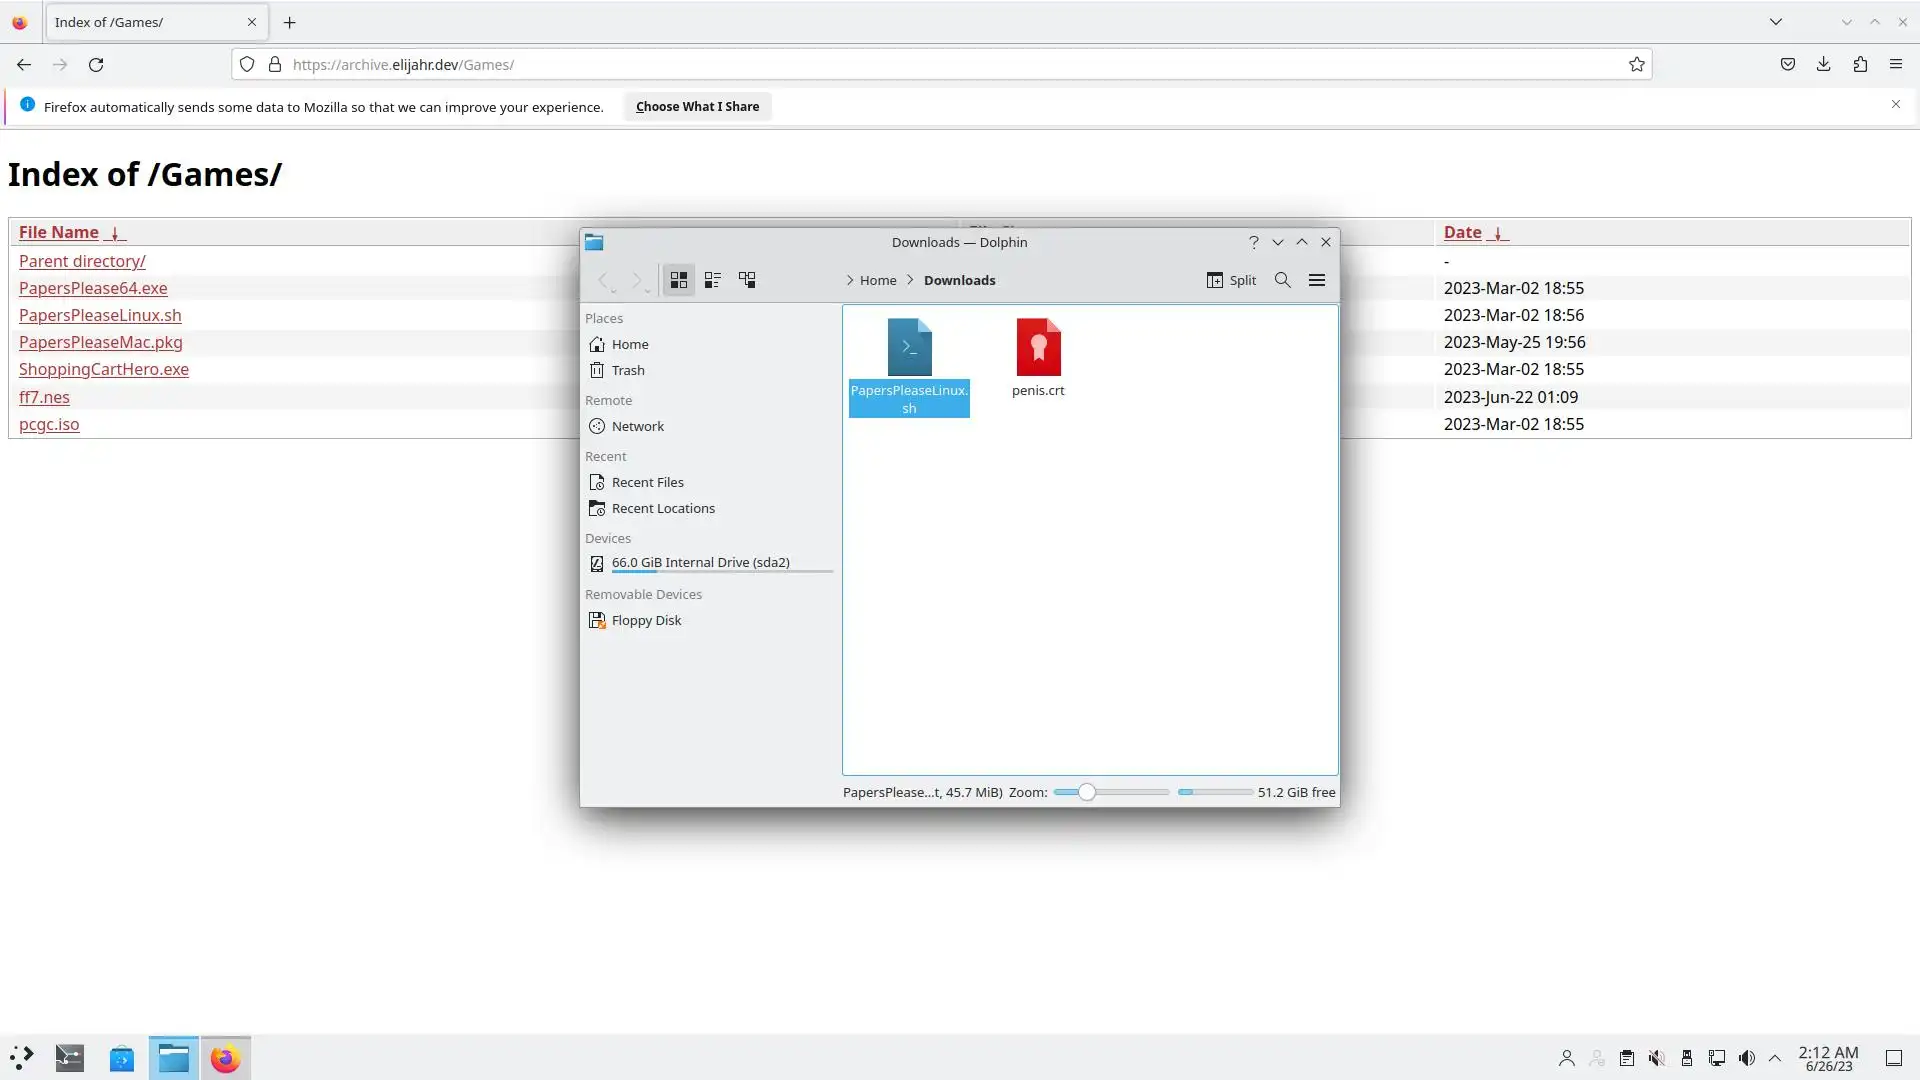This screenshot has height=1080, width=1920.
Task: Switch Dolphin to Icons view mode
Action: tap(679, 280)
